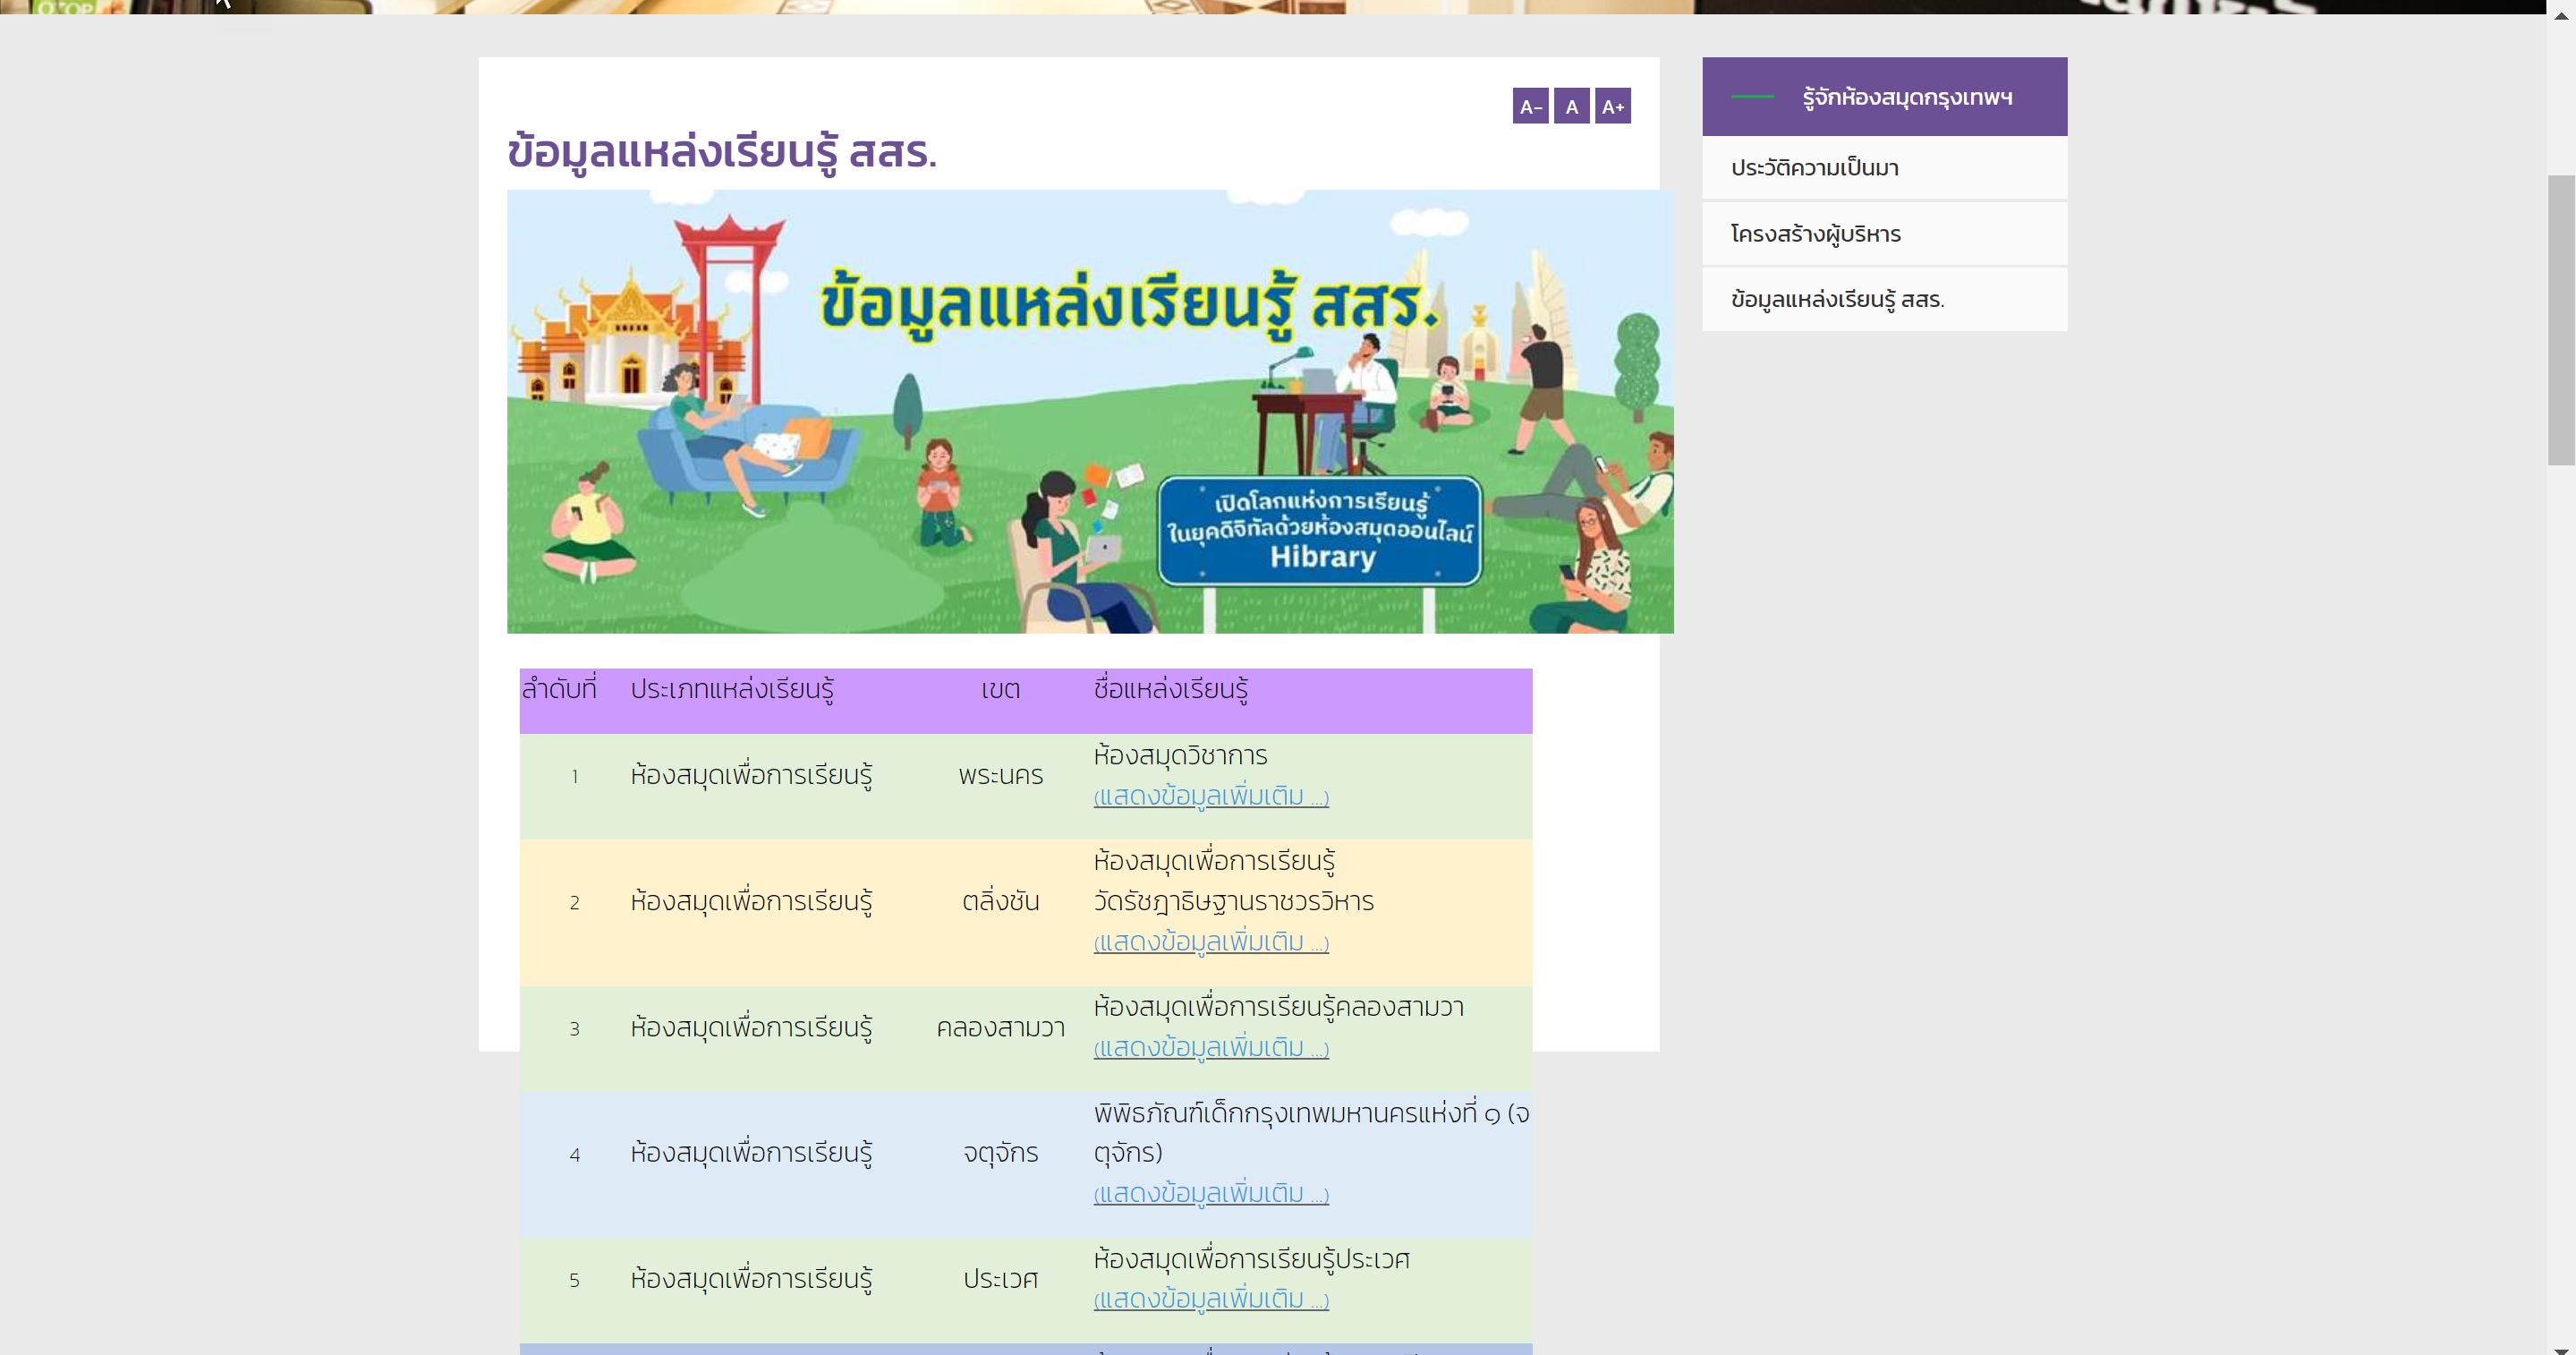The height and width of the screenshot is (1355, 2576).
Task: Select ข้อมูลแหล่งเรียนรู้ สสร. in sidebar
Action: click(1837, 299)
